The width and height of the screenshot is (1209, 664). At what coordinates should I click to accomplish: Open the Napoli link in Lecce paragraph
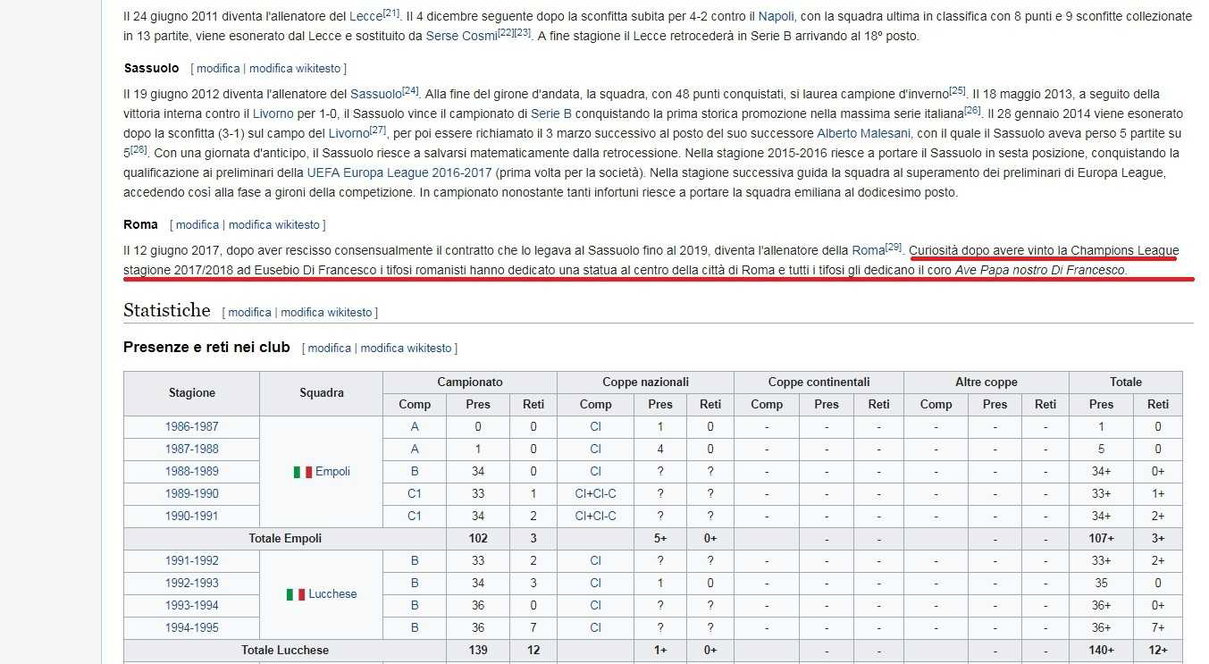777,16
